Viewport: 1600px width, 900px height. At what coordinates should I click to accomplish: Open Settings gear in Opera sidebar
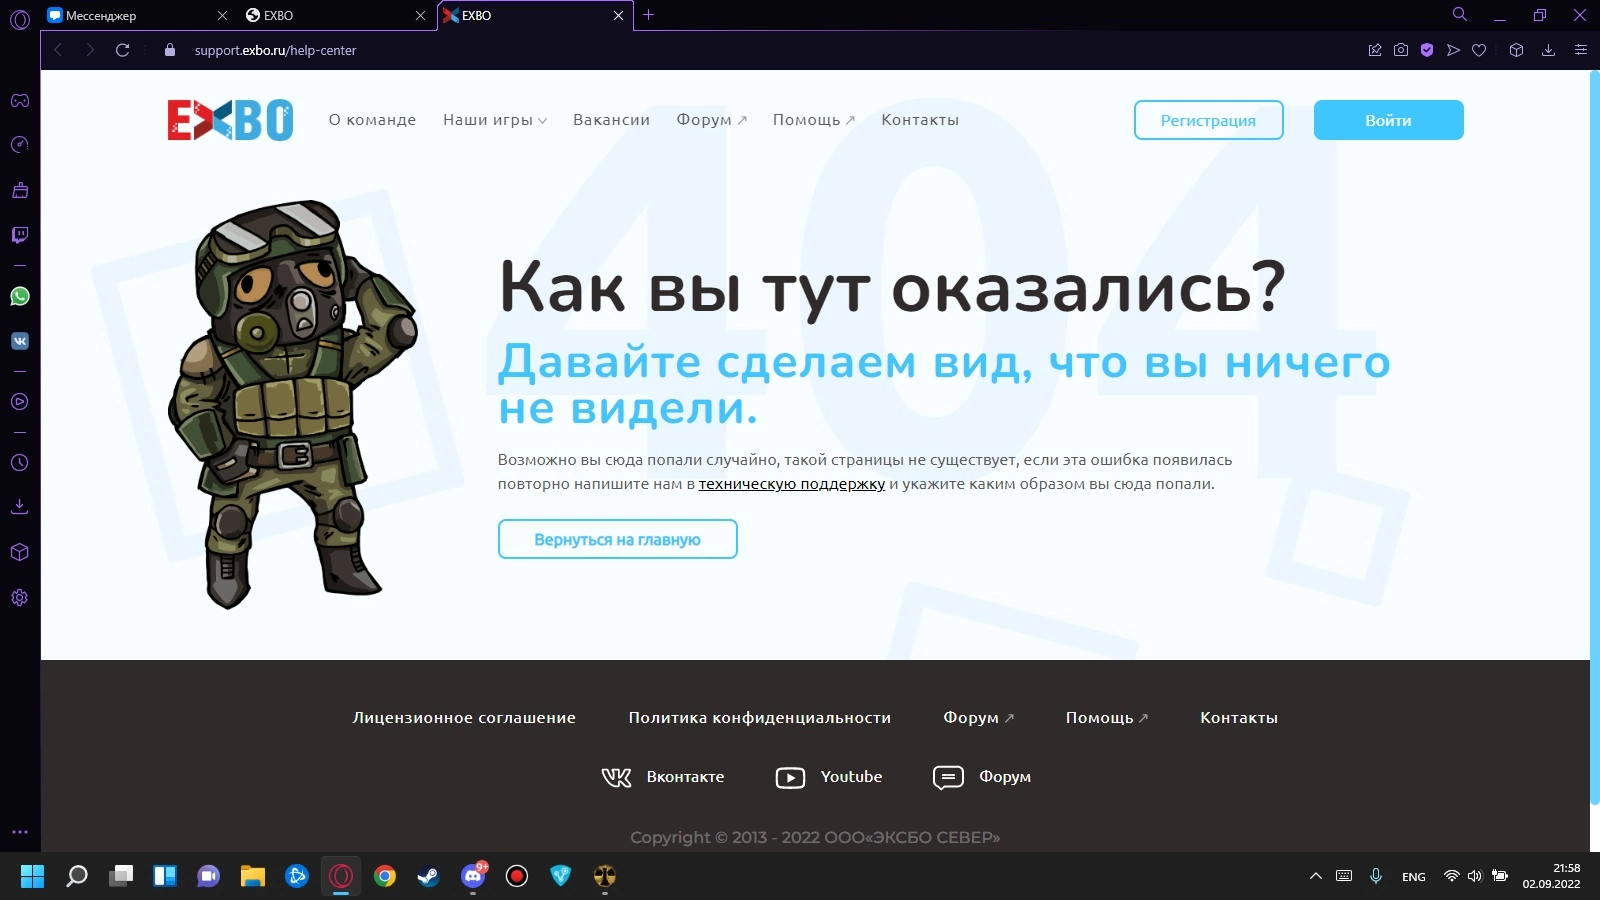coord(20,598)
